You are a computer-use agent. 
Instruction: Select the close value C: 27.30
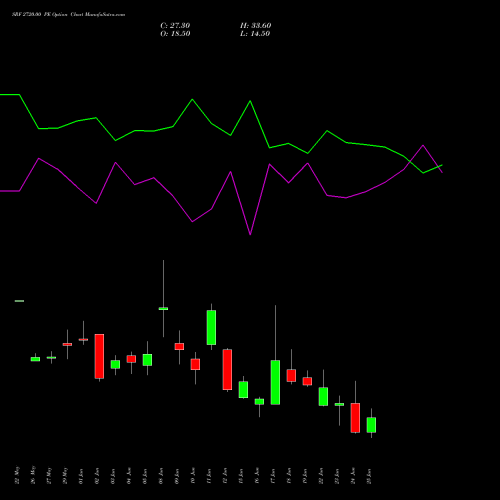coord(175,26)
